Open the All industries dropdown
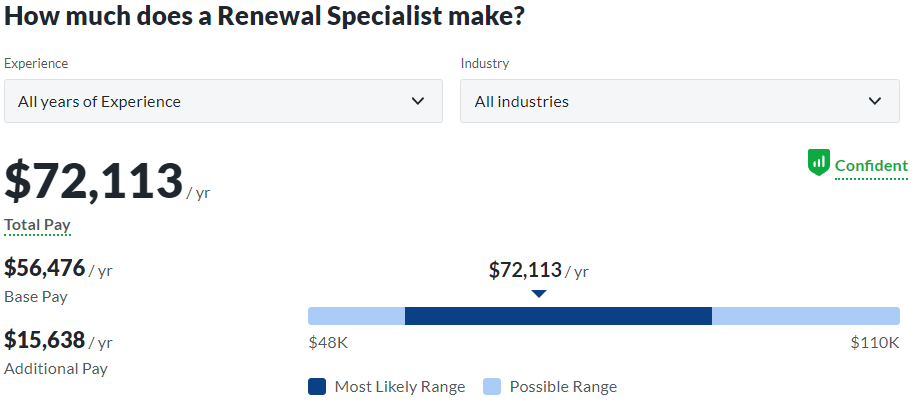 pyautogui.click(x=680, y=101)
